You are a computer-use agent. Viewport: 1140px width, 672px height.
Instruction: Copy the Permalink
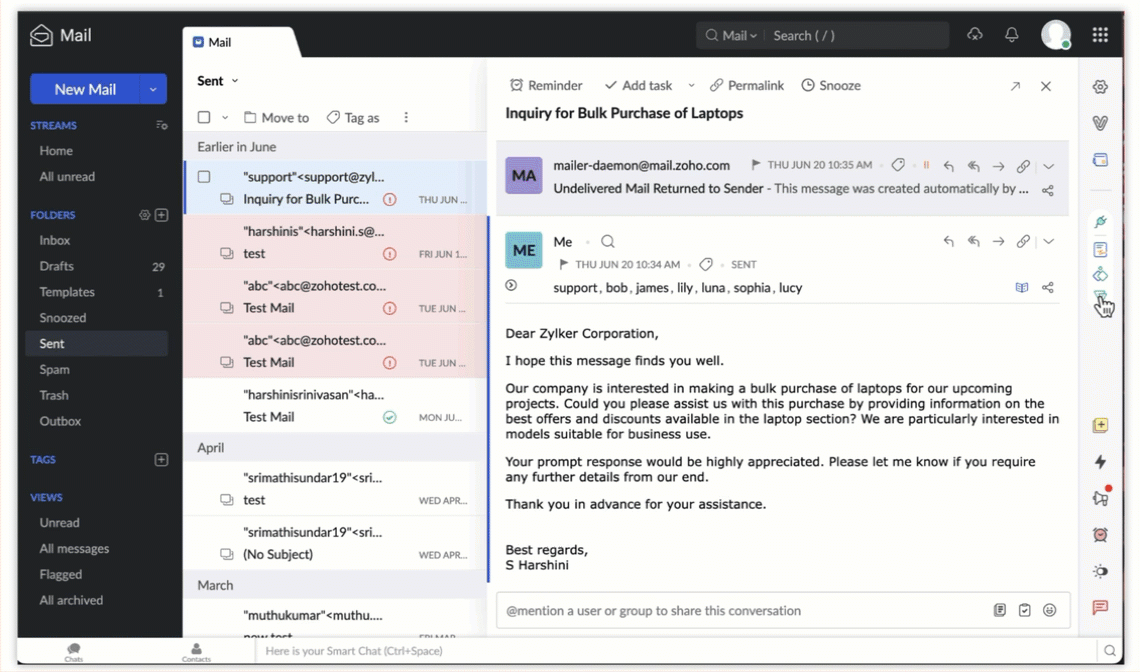click(747, 85)
